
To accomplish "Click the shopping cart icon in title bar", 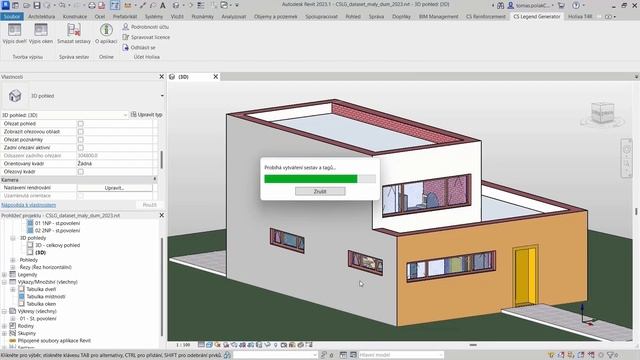I will (562, 5).
